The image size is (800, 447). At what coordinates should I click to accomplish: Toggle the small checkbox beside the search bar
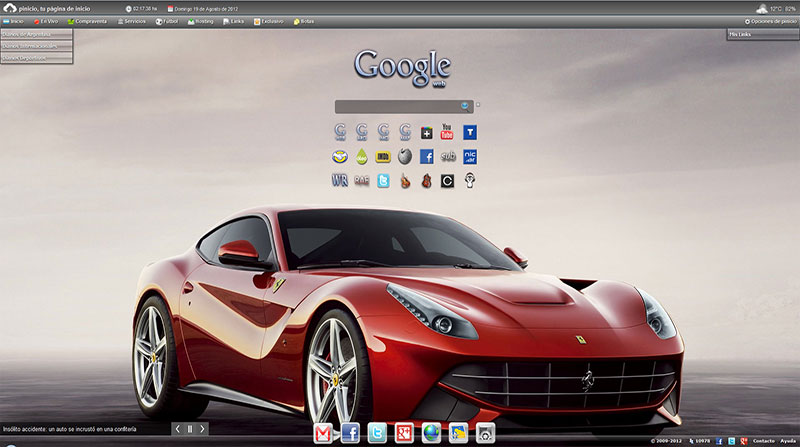(478, 104)
